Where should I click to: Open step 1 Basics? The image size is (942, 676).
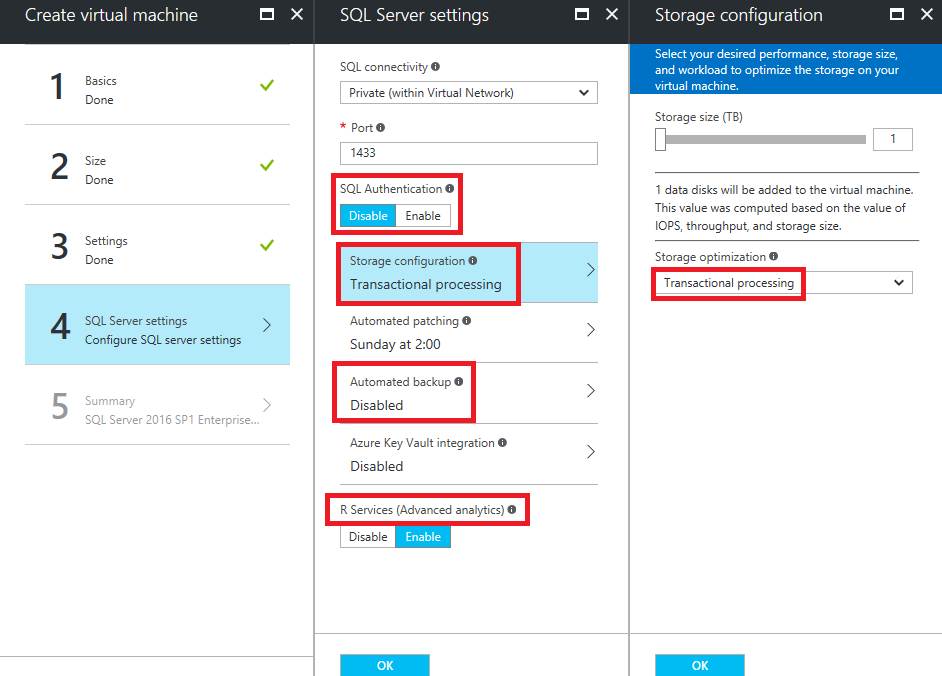click(x=157, y=85)
